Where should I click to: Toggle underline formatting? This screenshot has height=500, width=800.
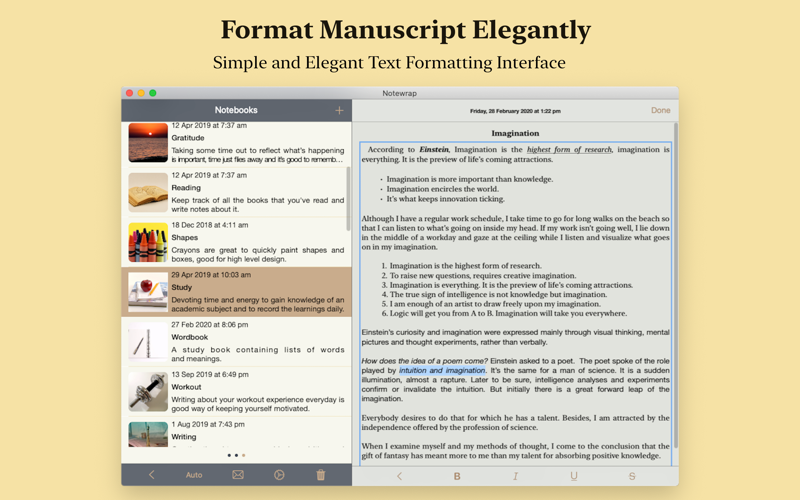[x=573, y=476]
